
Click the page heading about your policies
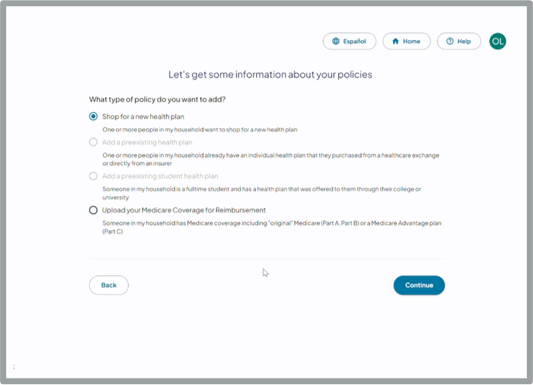click(x=270, y=74)
